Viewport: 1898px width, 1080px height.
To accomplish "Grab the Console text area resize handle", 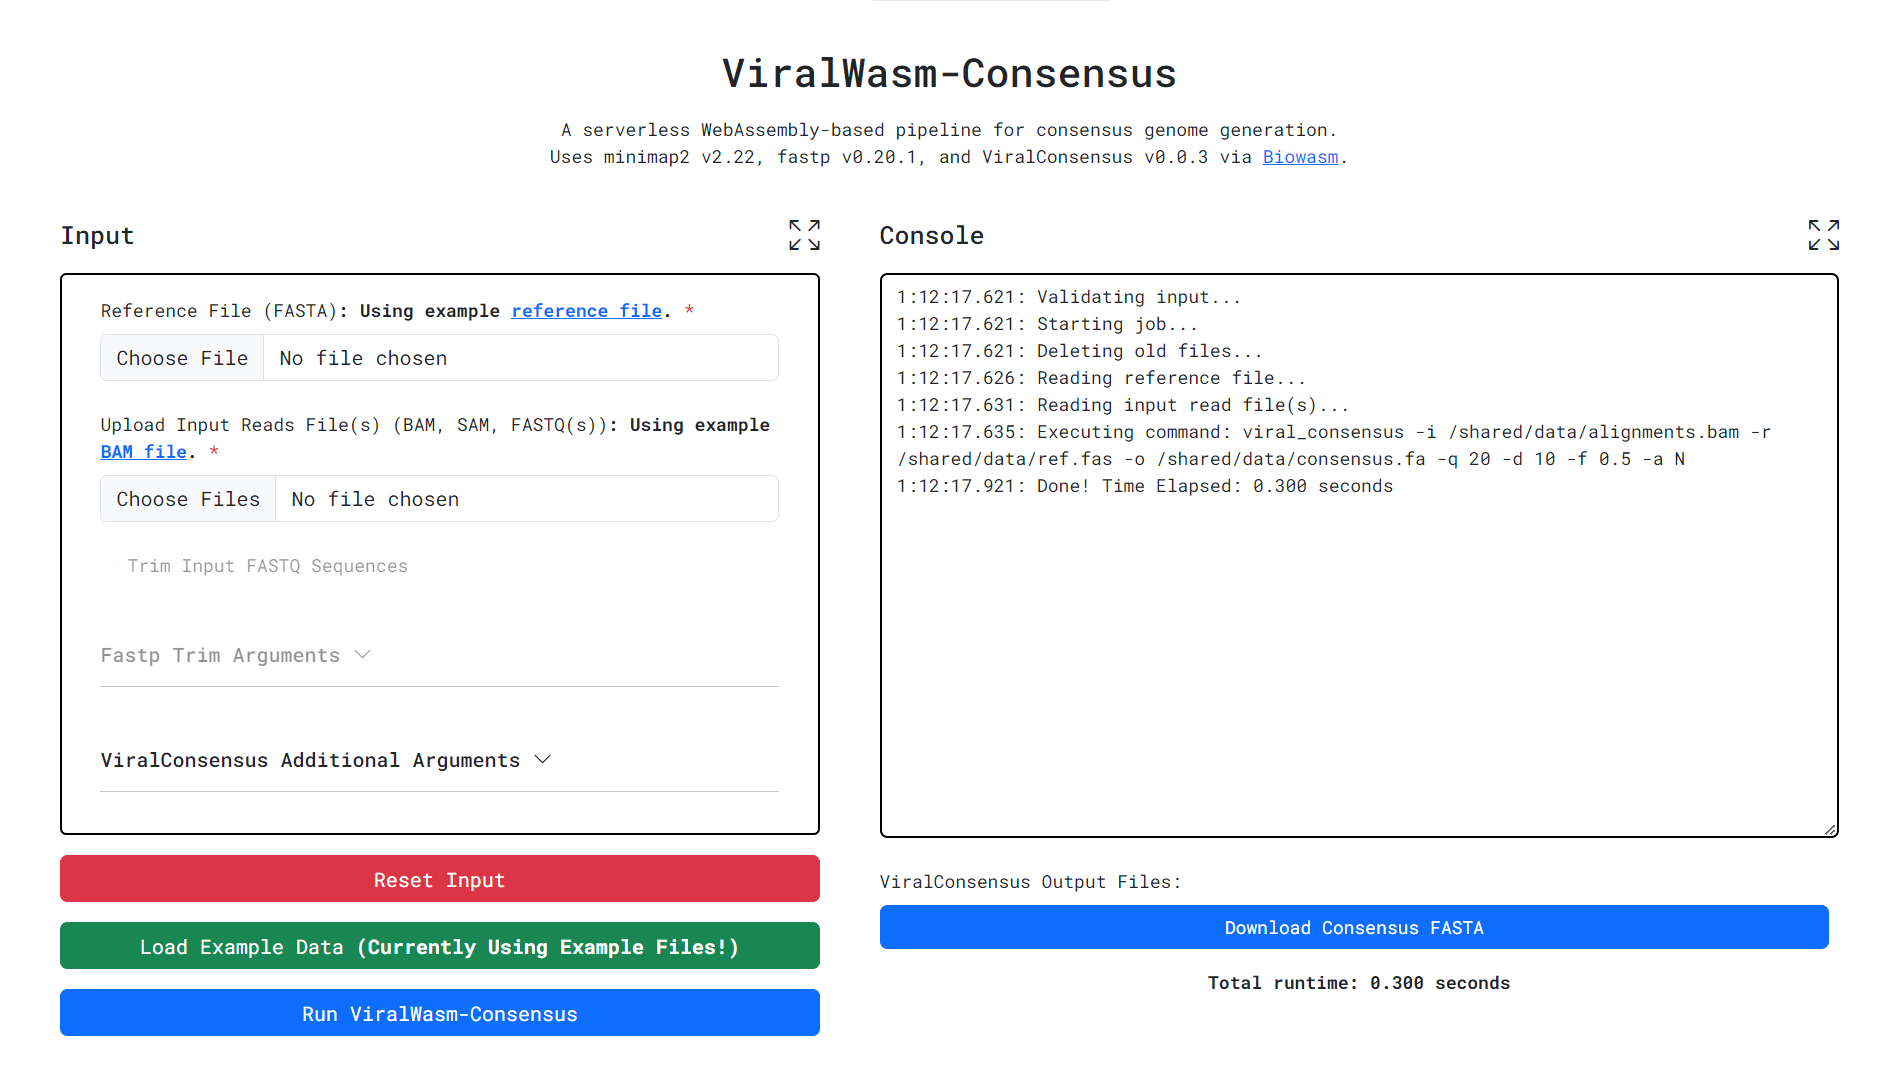I will tap(1829, 829).
